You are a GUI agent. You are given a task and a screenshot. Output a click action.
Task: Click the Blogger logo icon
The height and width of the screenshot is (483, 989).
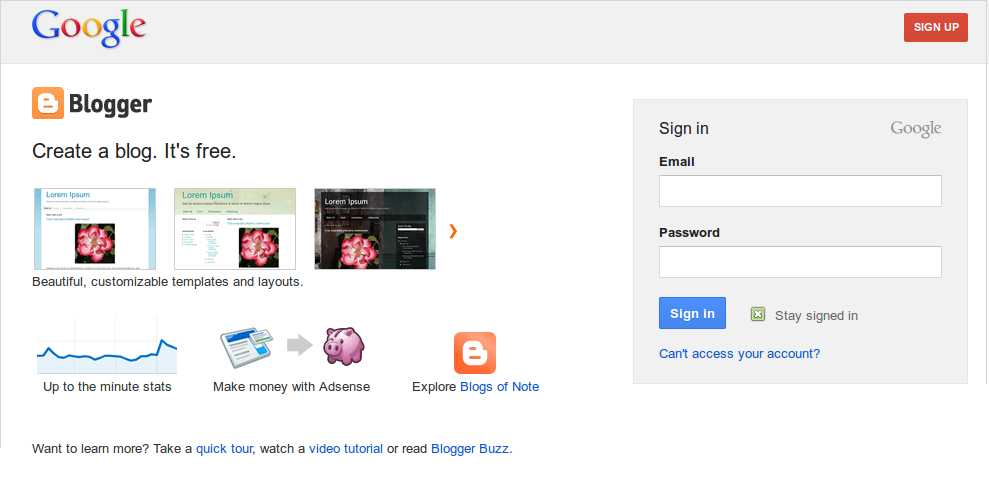[48, 103]
